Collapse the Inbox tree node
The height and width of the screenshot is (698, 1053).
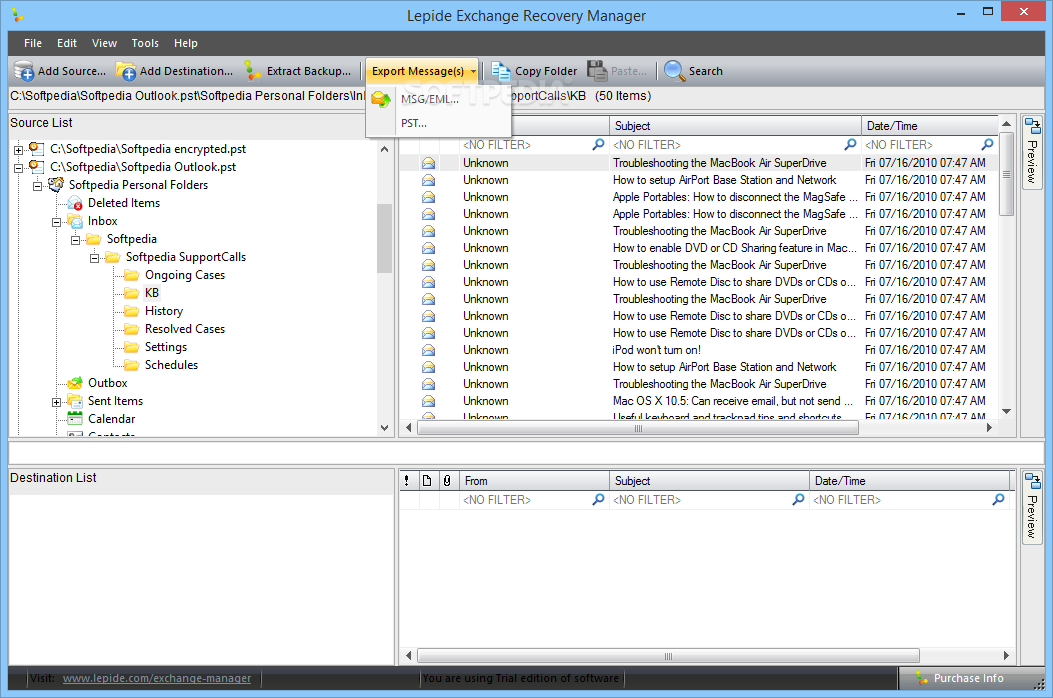point(57,222)
